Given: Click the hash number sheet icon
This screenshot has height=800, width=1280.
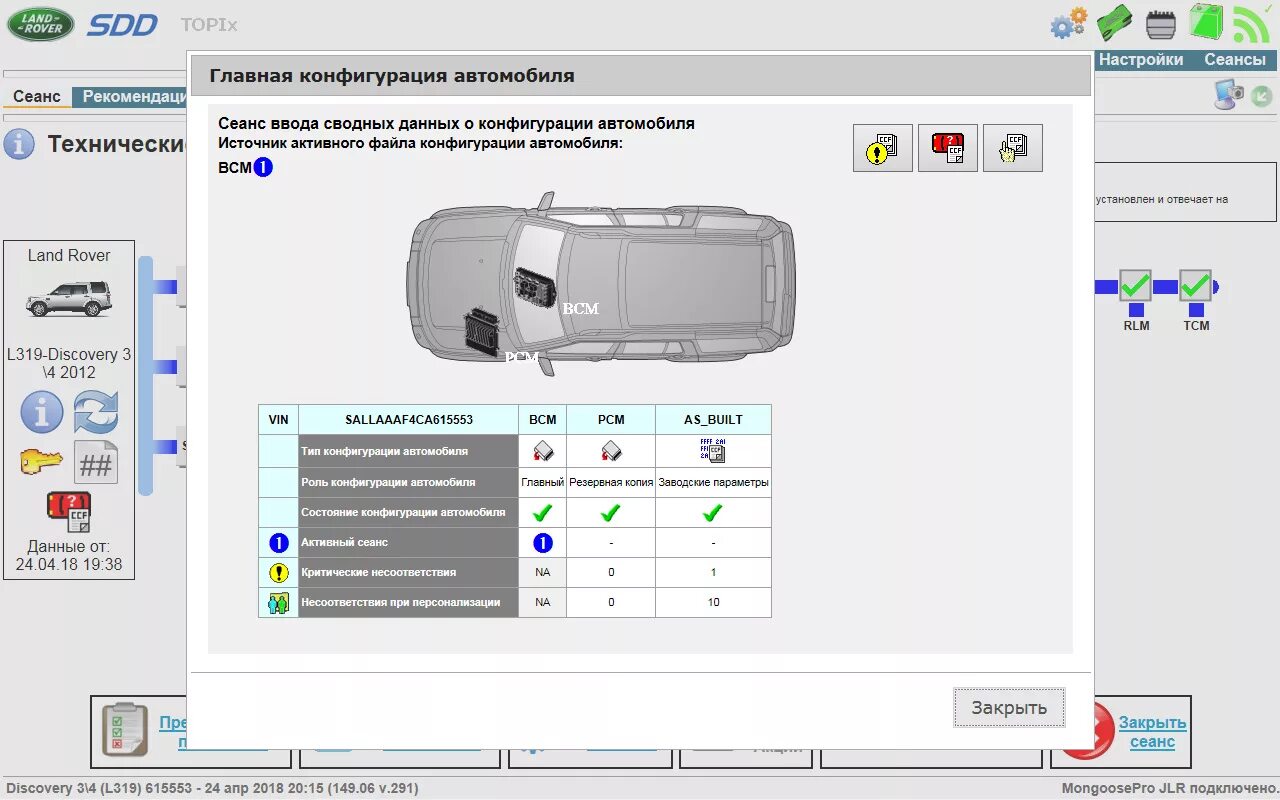Looking at the screenshot, I should 96,462.
